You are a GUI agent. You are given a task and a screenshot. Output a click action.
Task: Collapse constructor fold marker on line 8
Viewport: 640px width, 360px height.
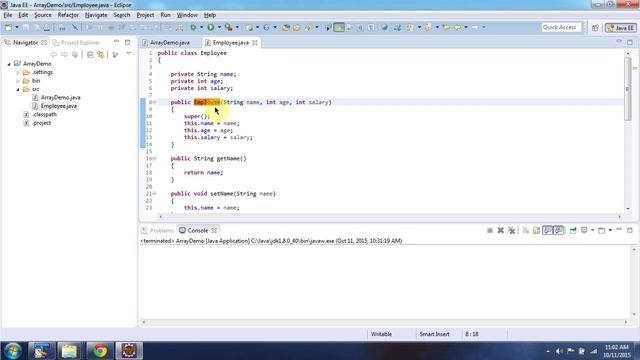click(x=155, y=102)
